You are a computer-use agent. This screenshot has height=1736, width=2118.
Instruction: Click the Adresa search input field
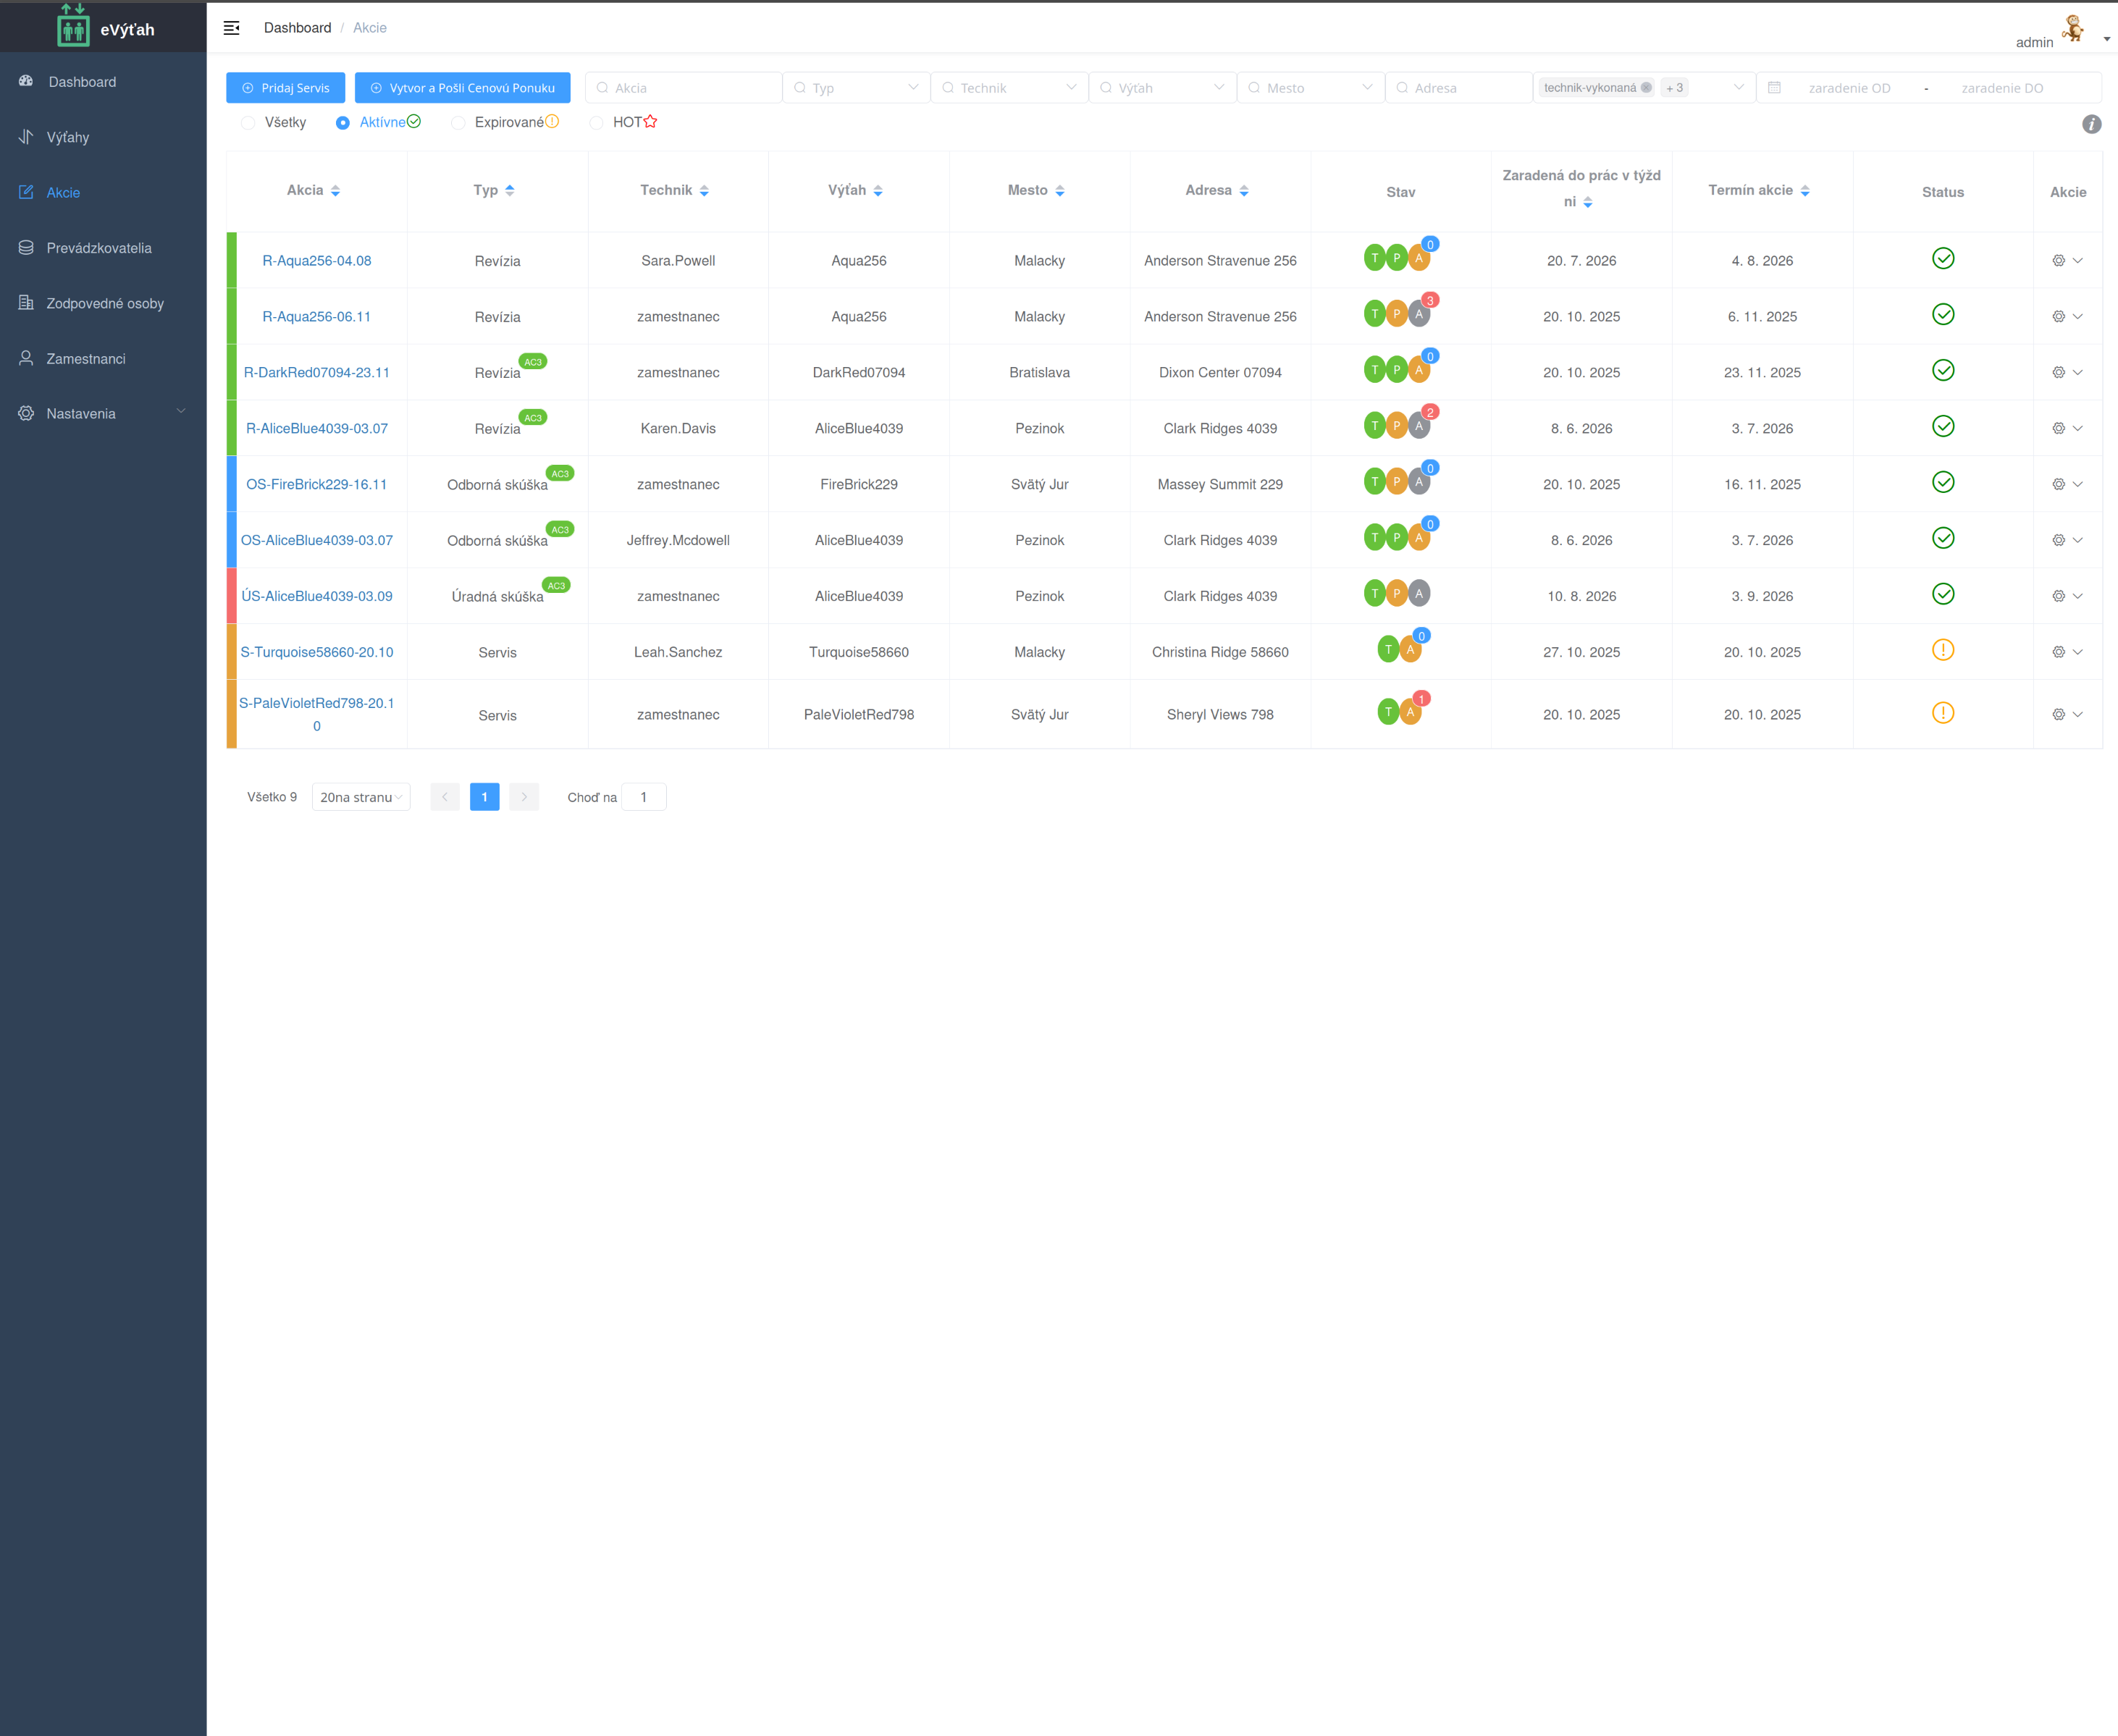[x=1459, y=88]
